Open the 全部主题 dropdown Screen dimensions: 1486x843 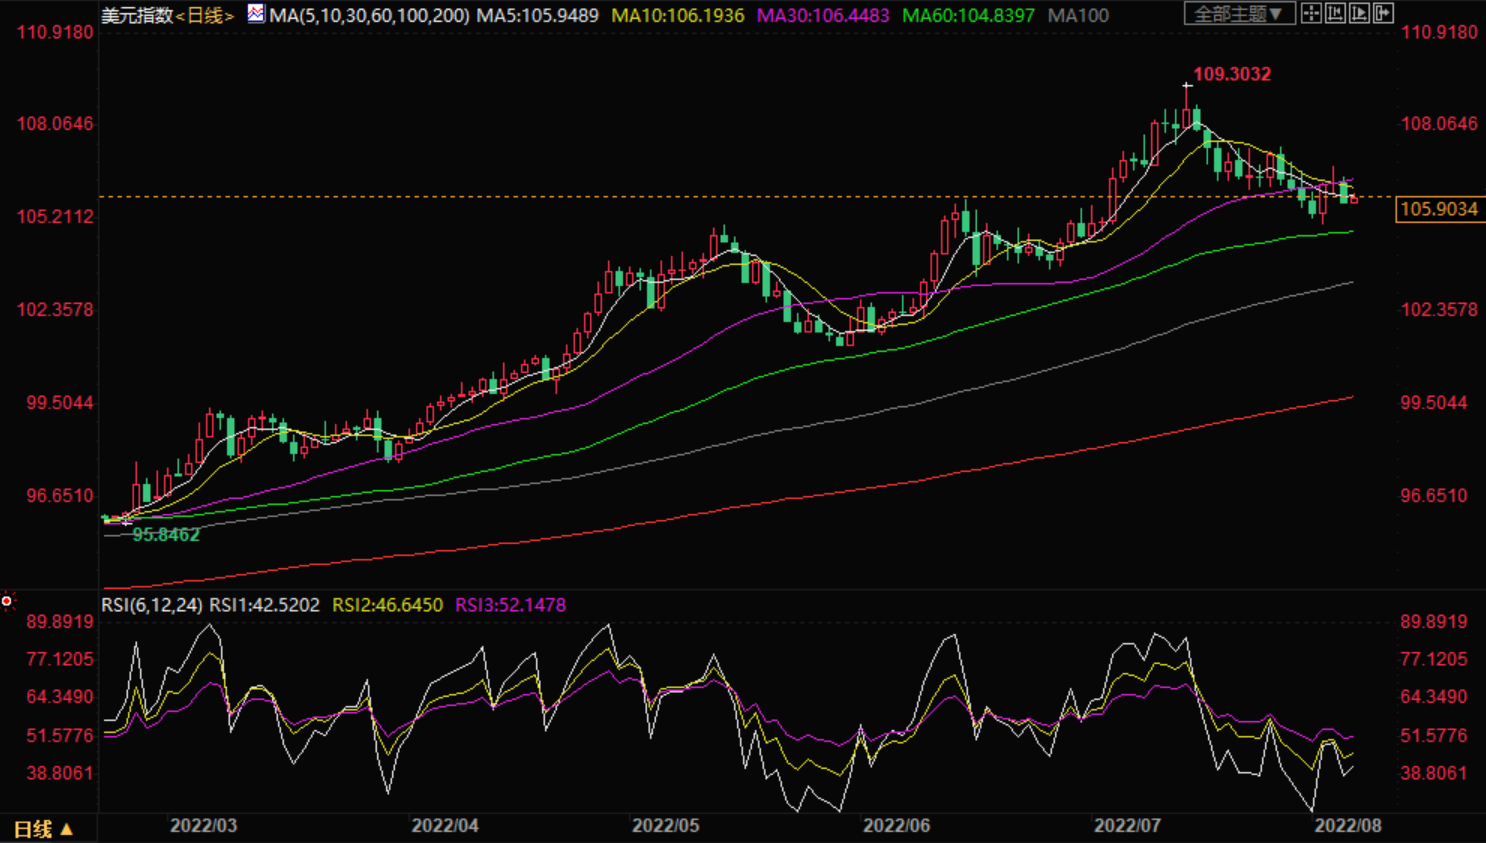click(1240, 13)
